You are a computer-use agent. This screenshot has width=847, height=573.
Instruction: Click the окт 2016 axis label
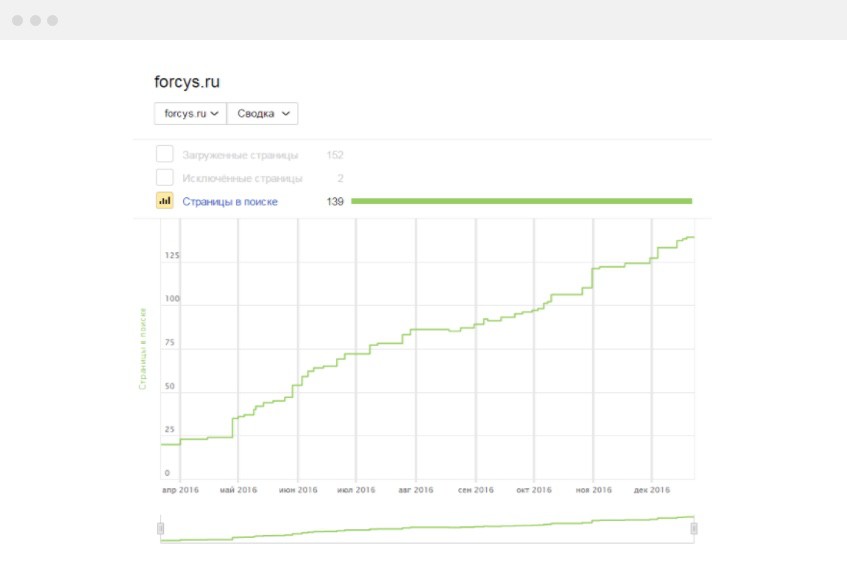point(534,490)
